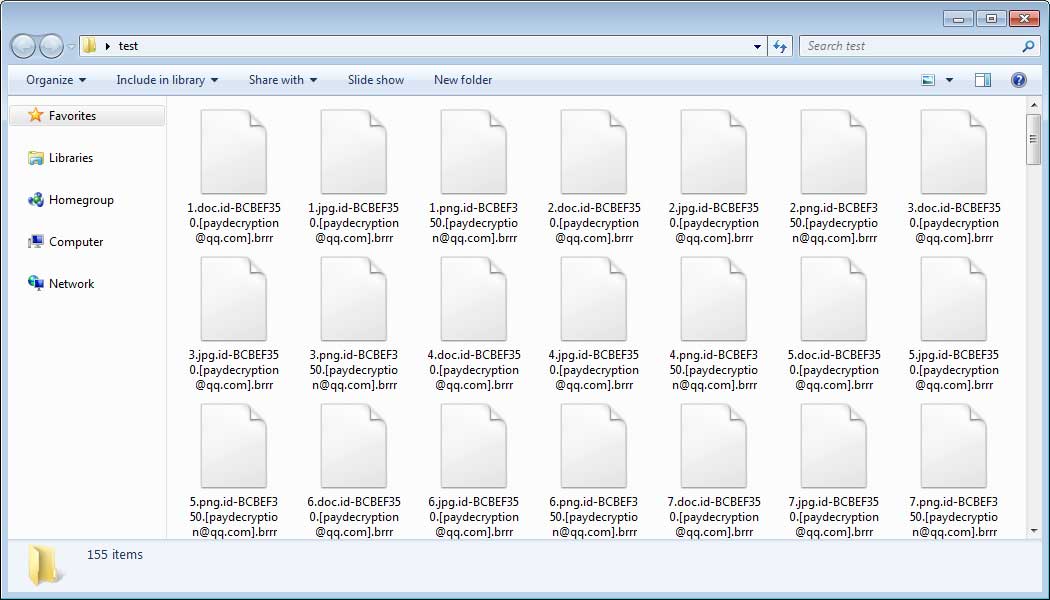Click the New folder button
This screenshot has width=1050, height=600.
click(x=463, y=80)
